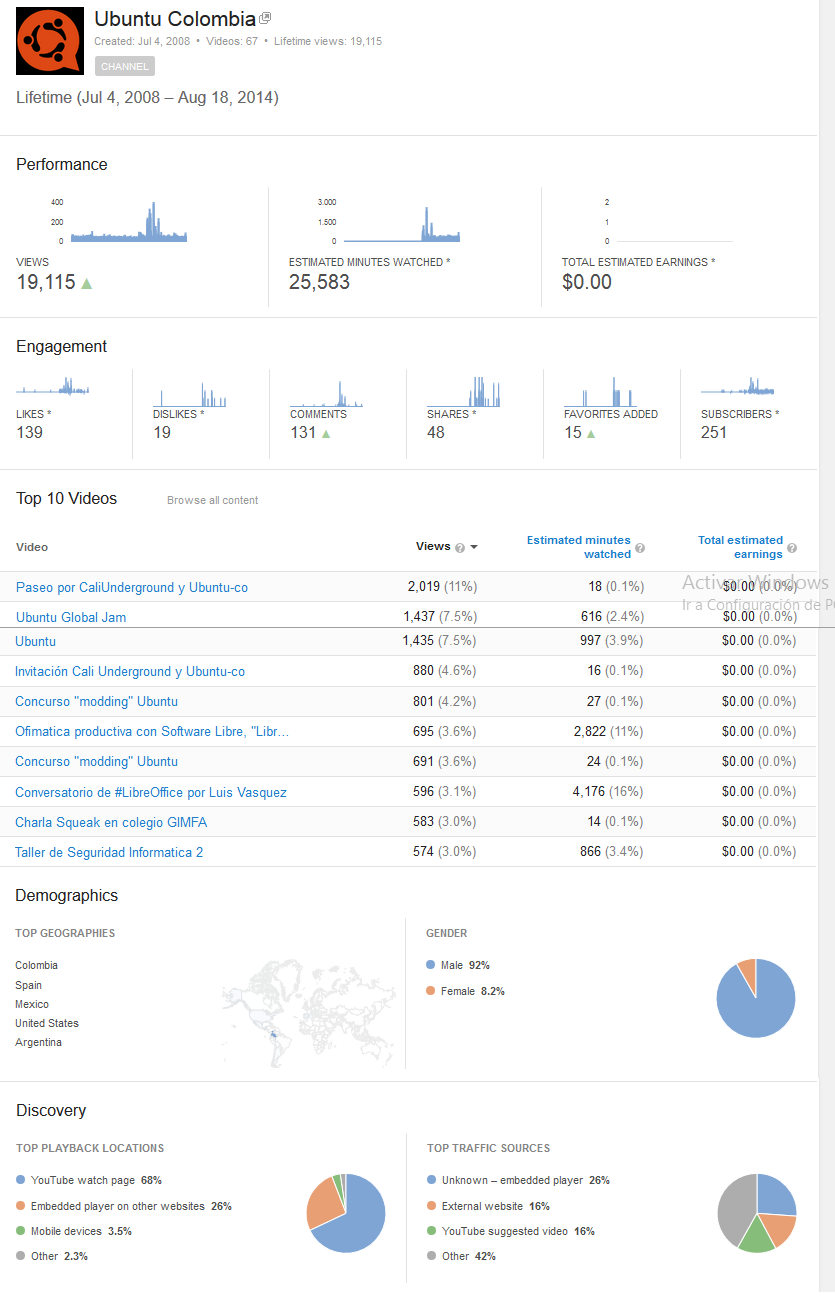Open the Browse all content link
Viewport: 835px width, 1297px height.
pyautogui.click(x=212, y=500)
